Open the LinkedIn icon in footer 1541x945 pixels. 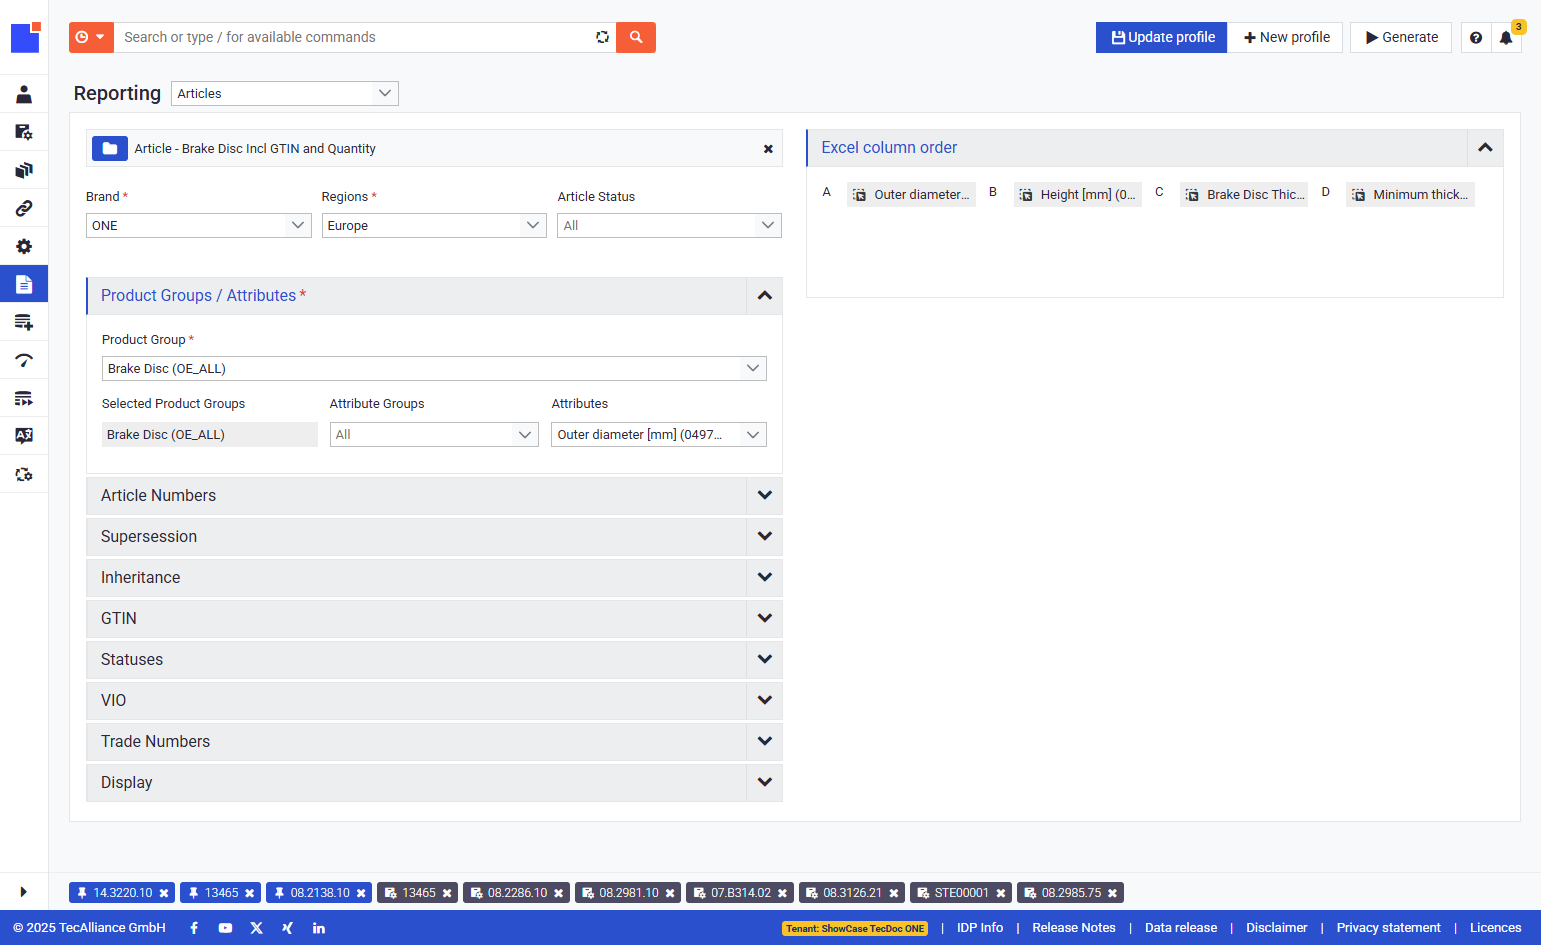[x=319, y=928]
